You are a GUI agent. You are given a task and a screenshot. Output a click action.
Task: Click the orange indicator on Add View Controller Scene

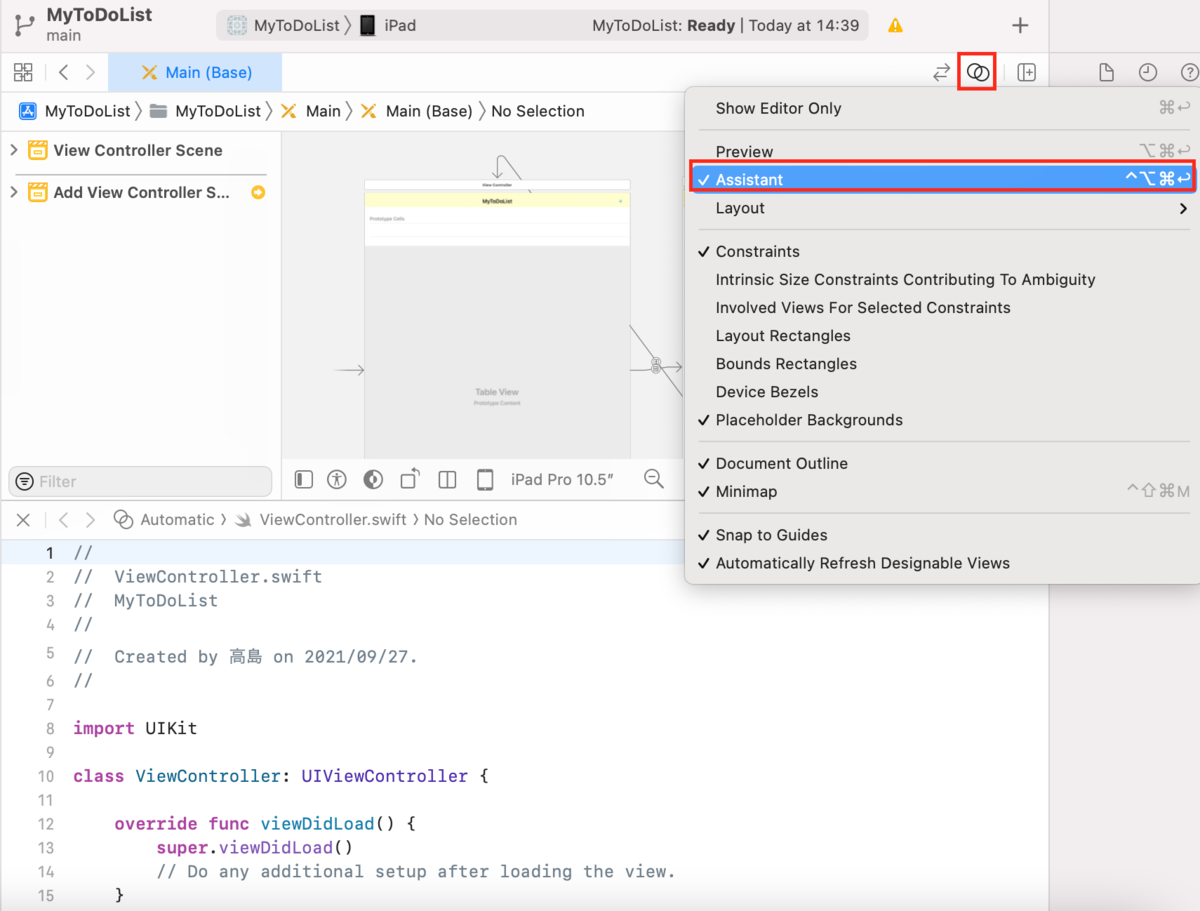pyautogui.click(x=258, y=192)
